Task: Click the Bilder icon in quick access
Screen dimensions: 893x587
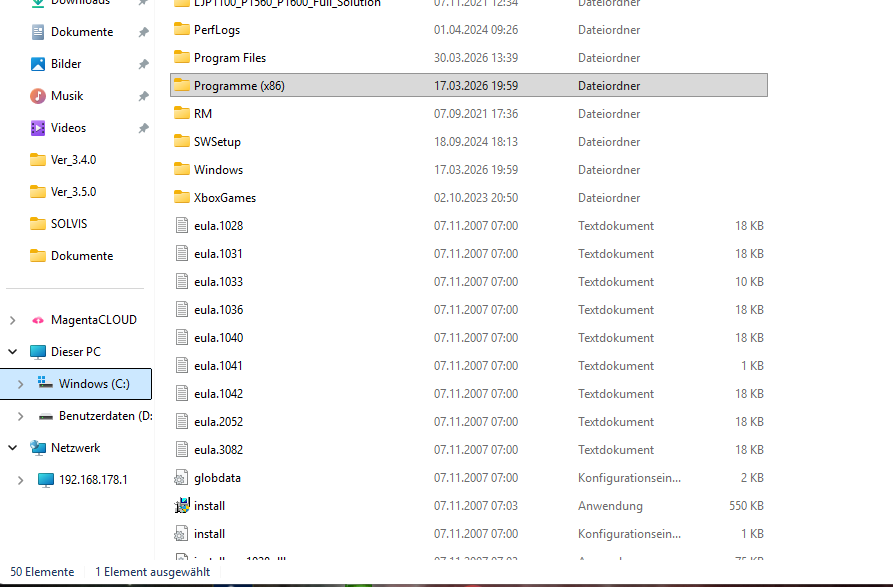Action: click(x=38, y=64)
